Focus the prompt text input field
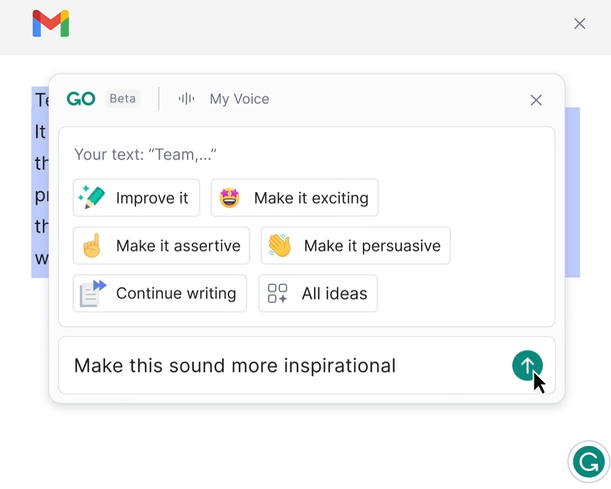This screenshot has width=611, height=489. tap(280, 366)
